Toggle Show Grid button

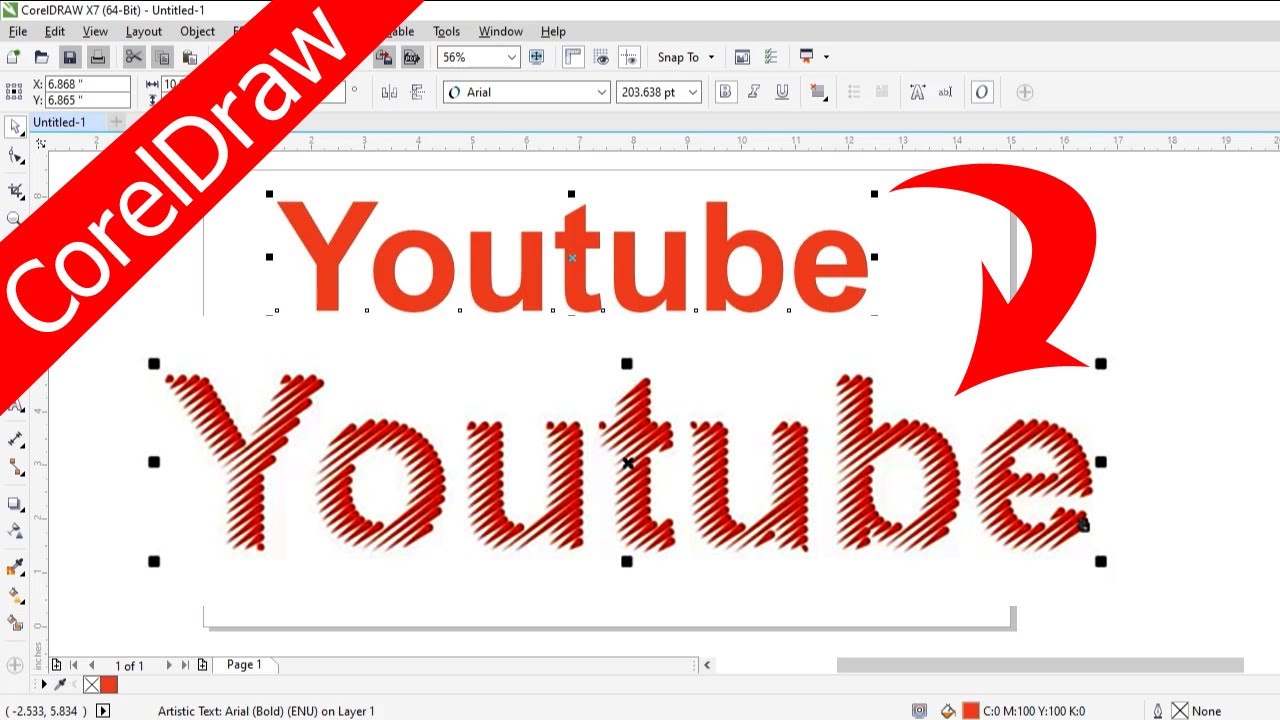coord(601,57)
